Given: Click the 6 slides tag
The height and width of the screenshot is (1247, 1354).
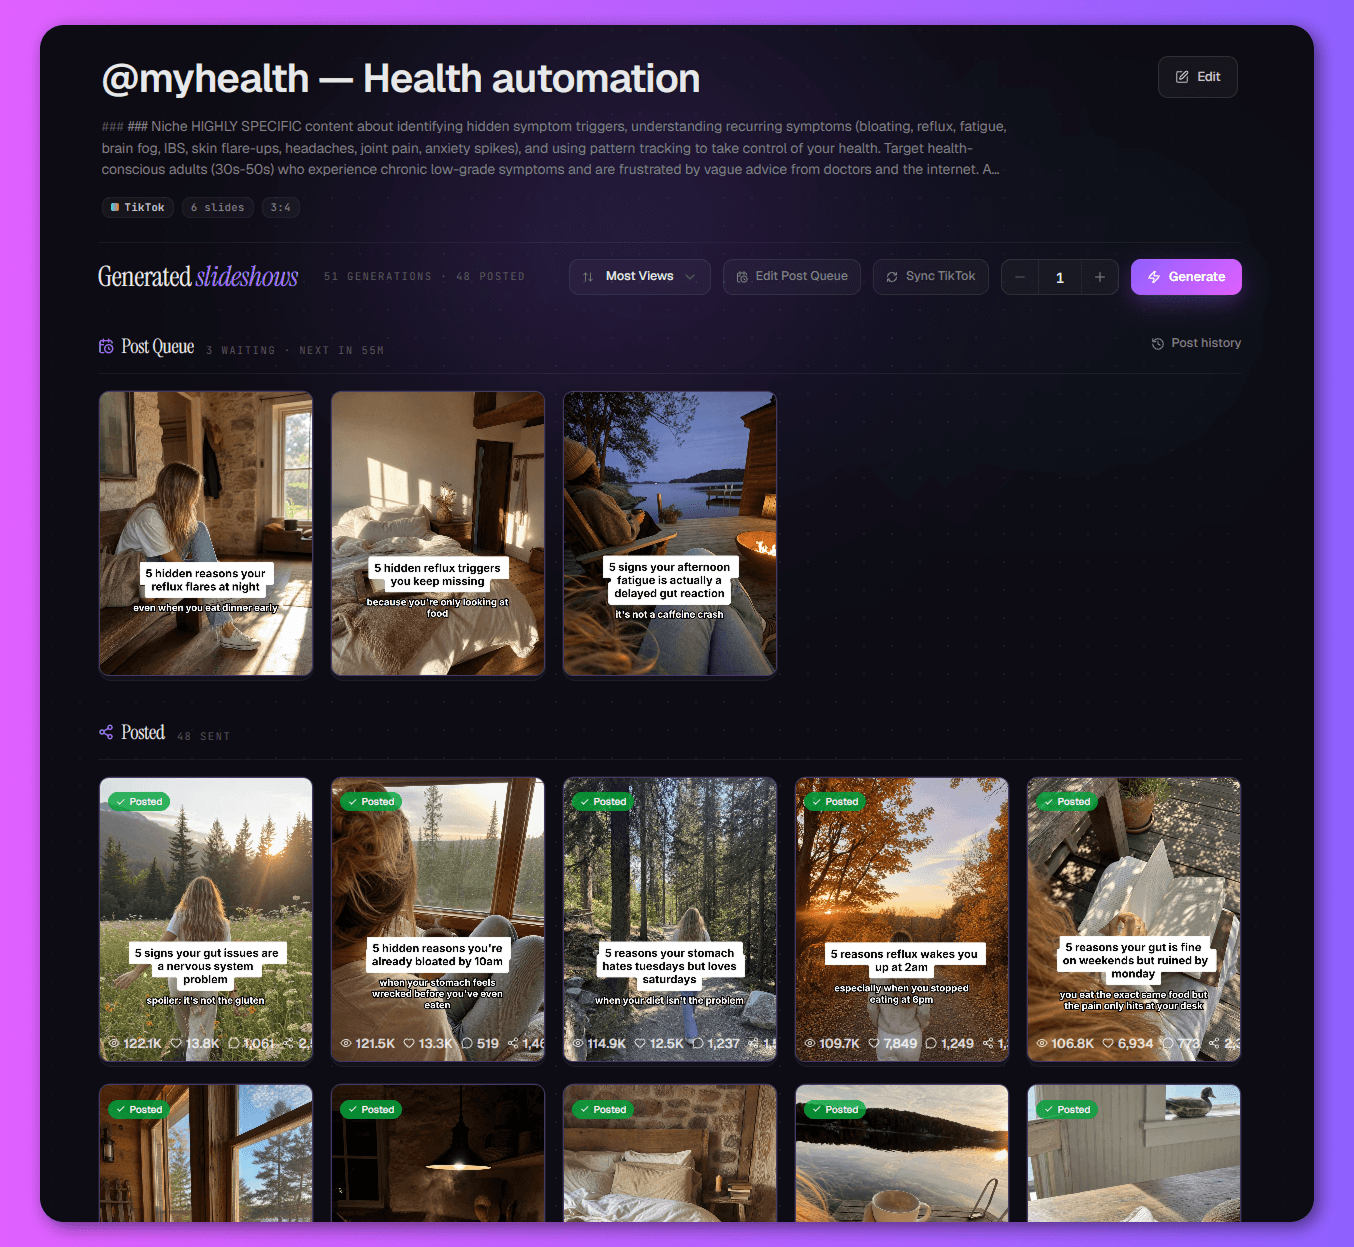Looking at the screenshot, I should click(217, 207).
